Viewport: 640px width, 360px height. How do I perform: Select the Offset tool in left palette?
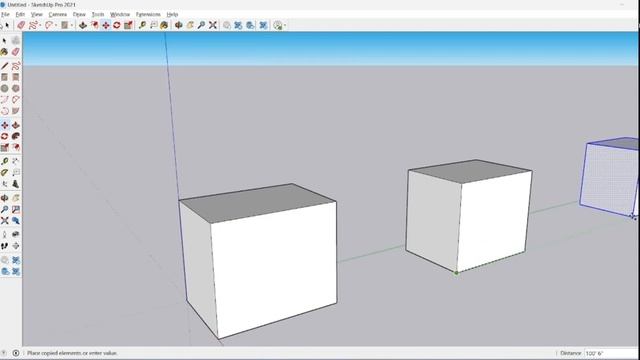(x=16, y=147)
